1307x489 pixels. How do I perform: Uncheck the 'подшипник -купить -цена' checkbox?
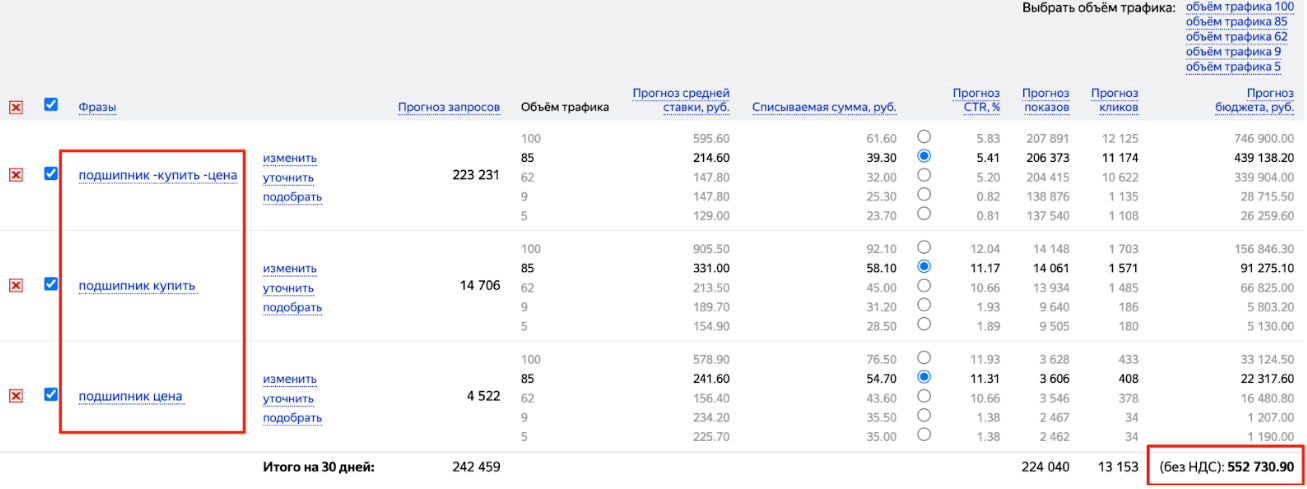click(52, 174)
